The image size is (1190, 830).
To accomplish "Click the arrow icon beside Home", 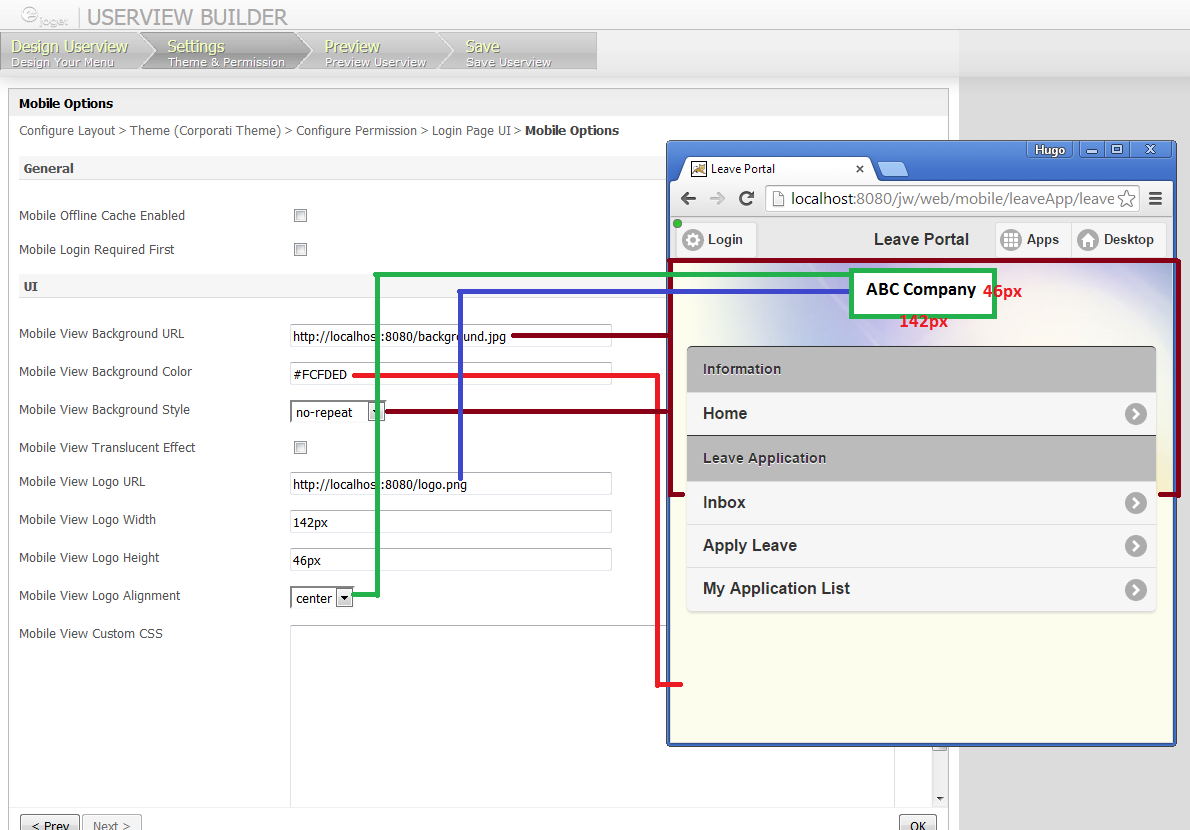I will tap(1135, 414).
